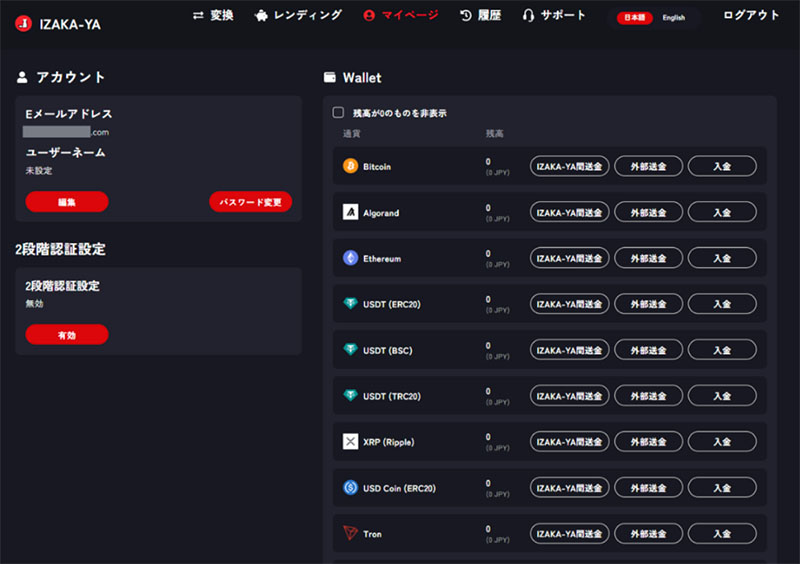Click the Algorand coin icon

click(x=351, y=212)
